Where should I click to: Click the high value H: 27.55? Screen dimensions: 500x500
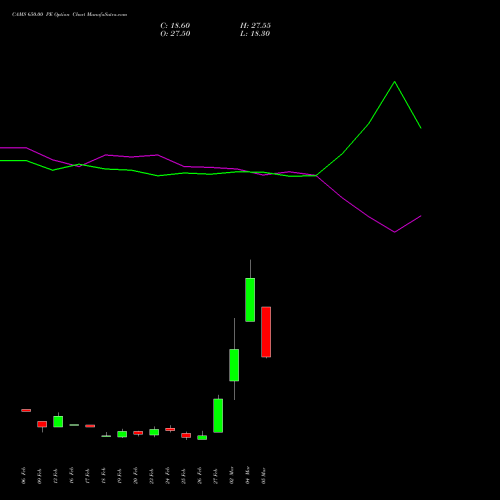[255, 26]
